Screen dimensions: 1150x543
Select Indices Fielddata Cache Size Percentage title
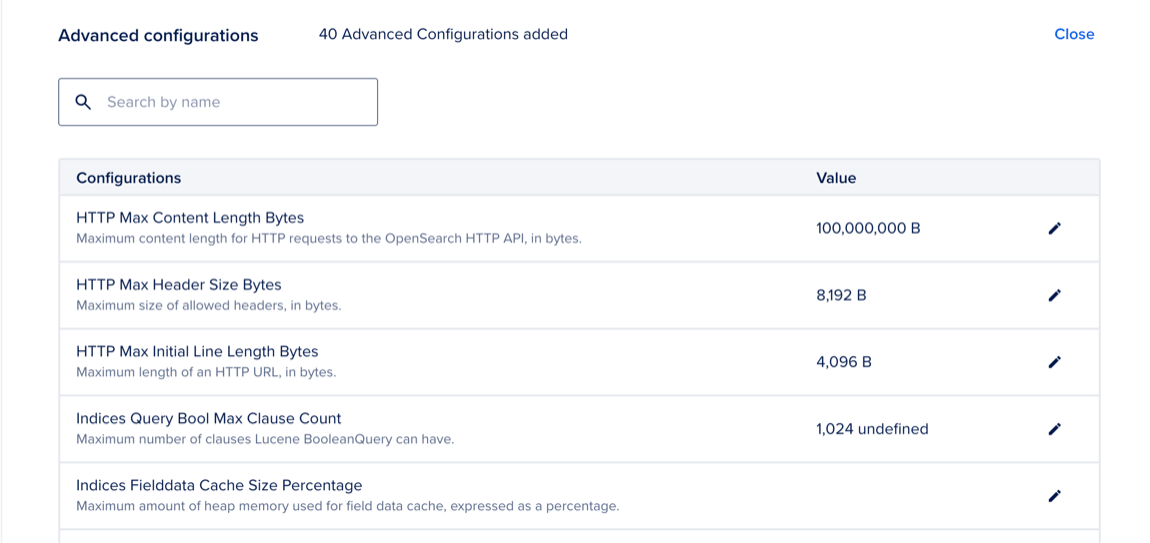click(x=219, y=485)
